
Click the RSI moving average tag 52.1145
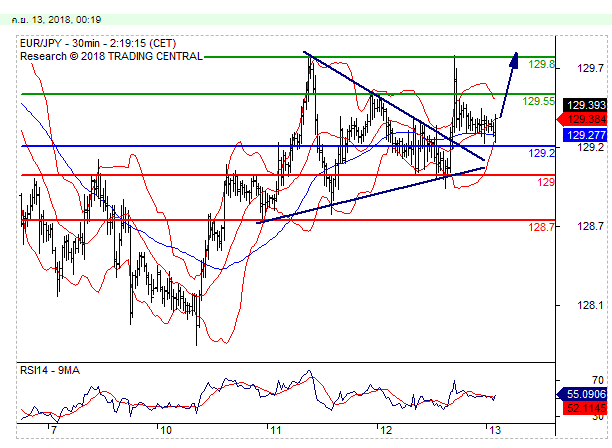(585, 409)
